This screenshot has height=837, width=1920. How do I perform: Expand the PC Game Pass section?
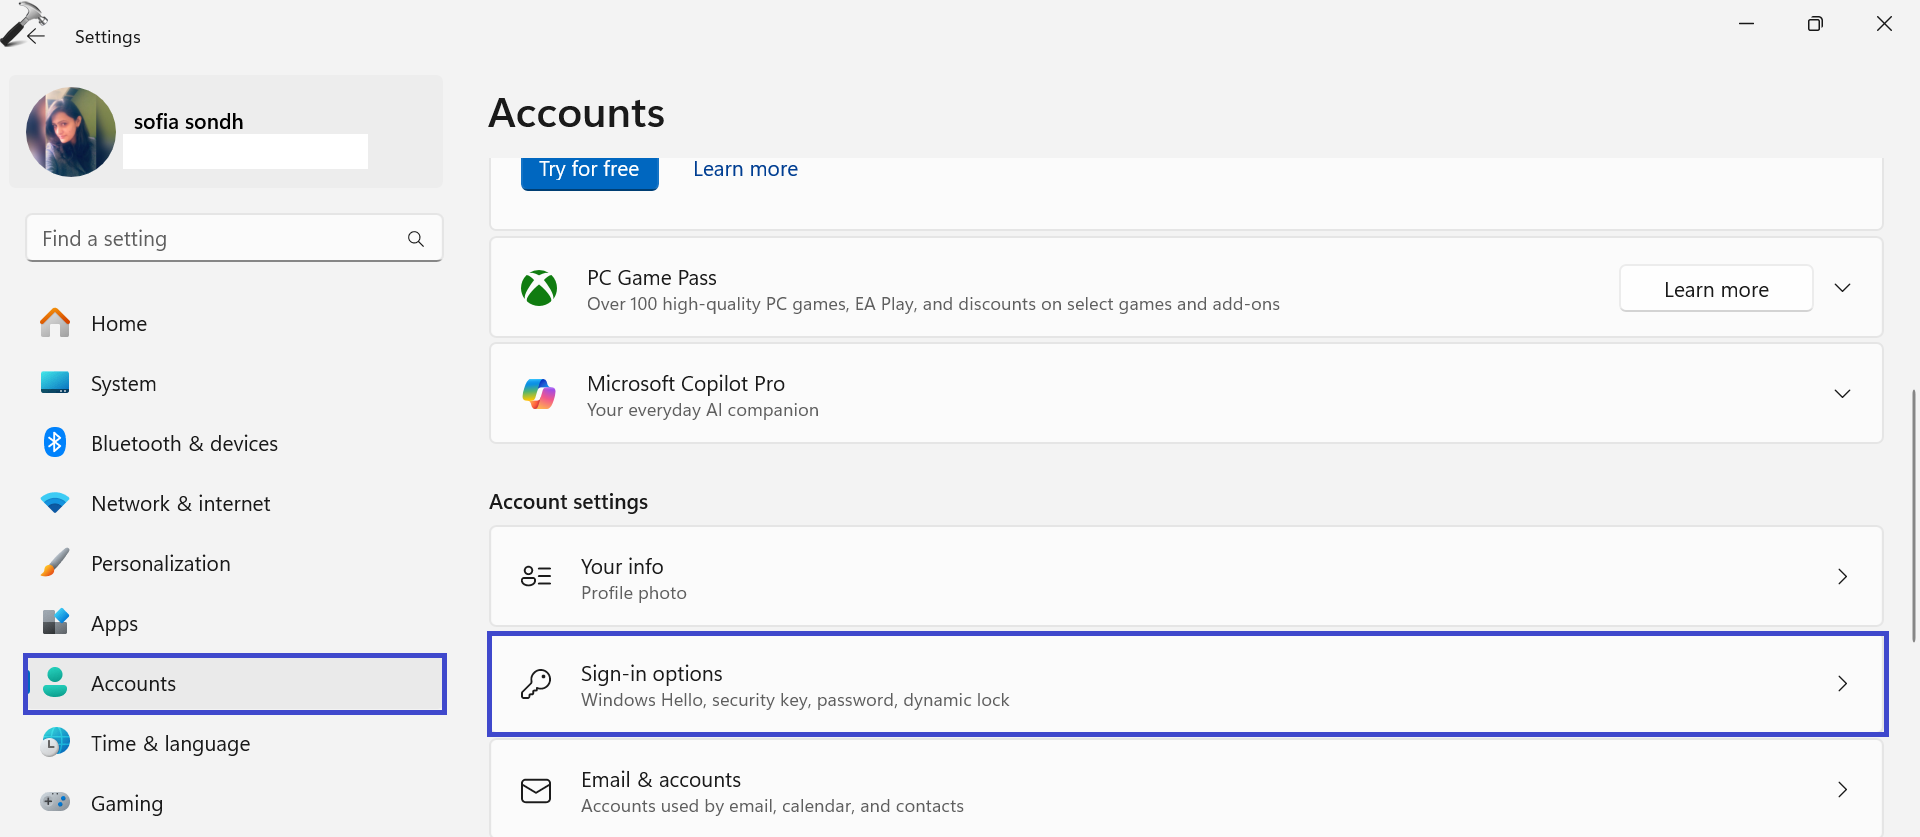1842,288
